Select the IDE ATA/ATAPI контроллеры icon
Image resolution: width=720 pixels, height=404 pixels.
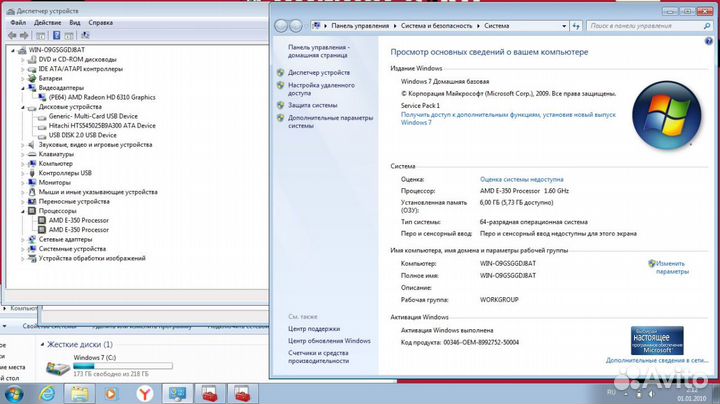coord(32,69)
